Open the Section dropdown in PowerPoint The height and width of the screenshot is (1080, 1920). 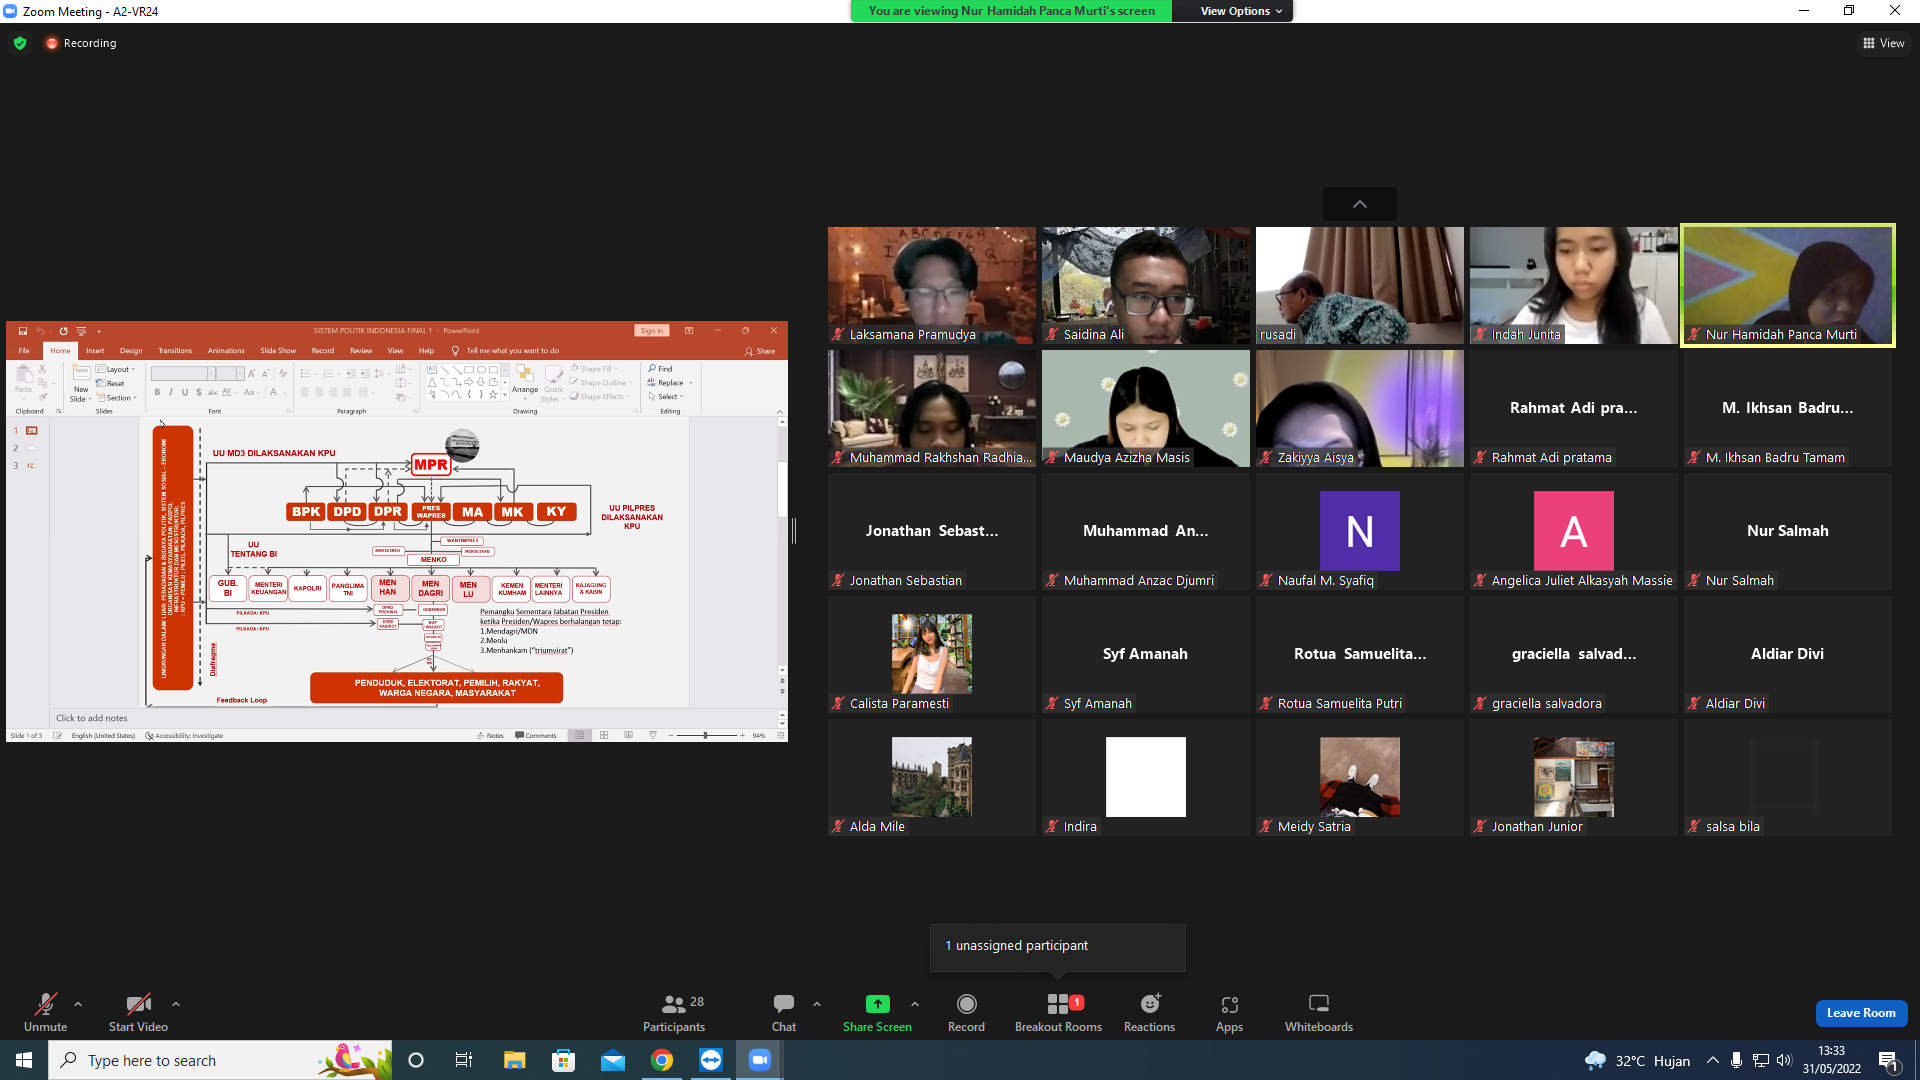point(118,398)
